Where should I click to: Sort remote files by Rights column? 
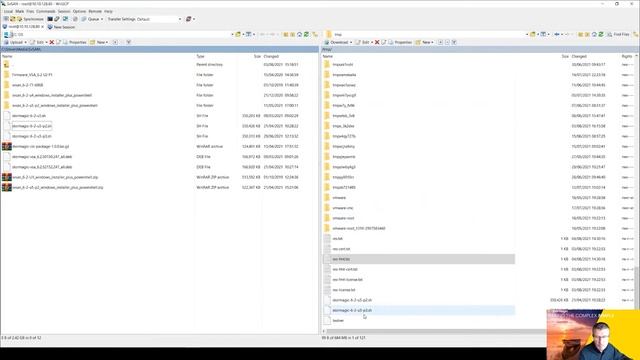627,56
